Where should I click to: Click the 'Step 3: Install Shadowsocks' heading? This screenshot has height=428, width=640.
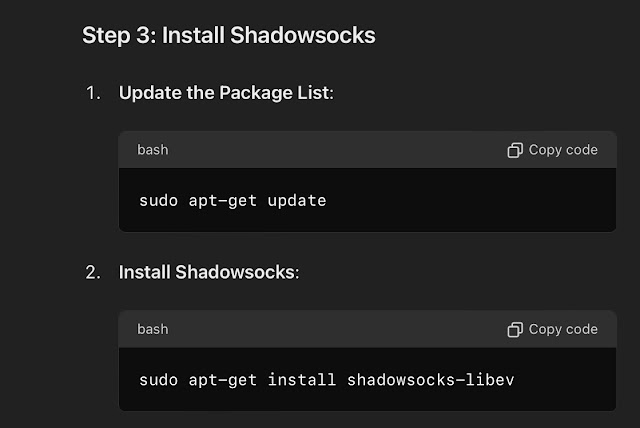click(x=229, y=35)
